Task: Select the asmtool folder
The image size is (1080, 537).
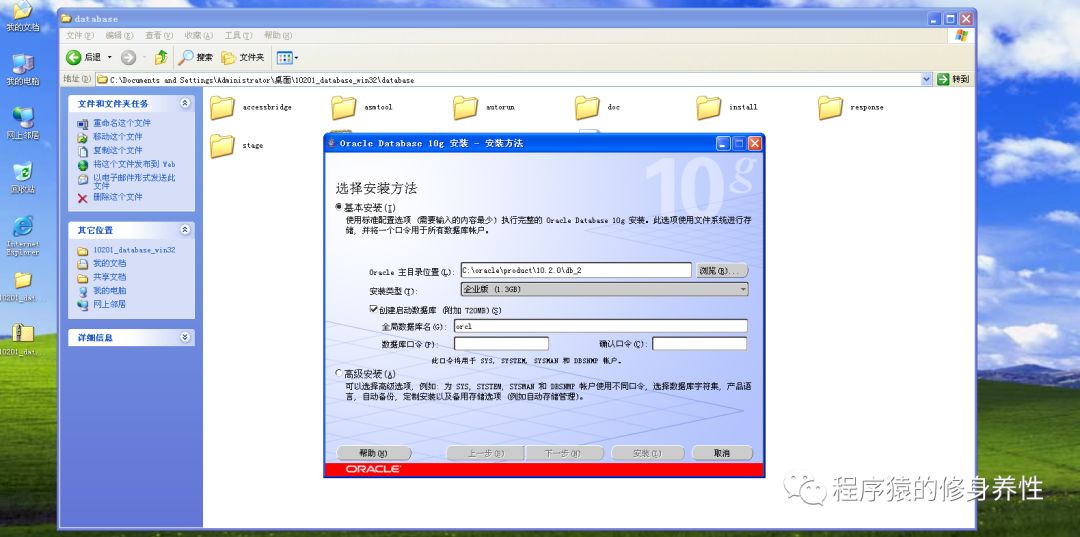Action: [x=362, y=107]
